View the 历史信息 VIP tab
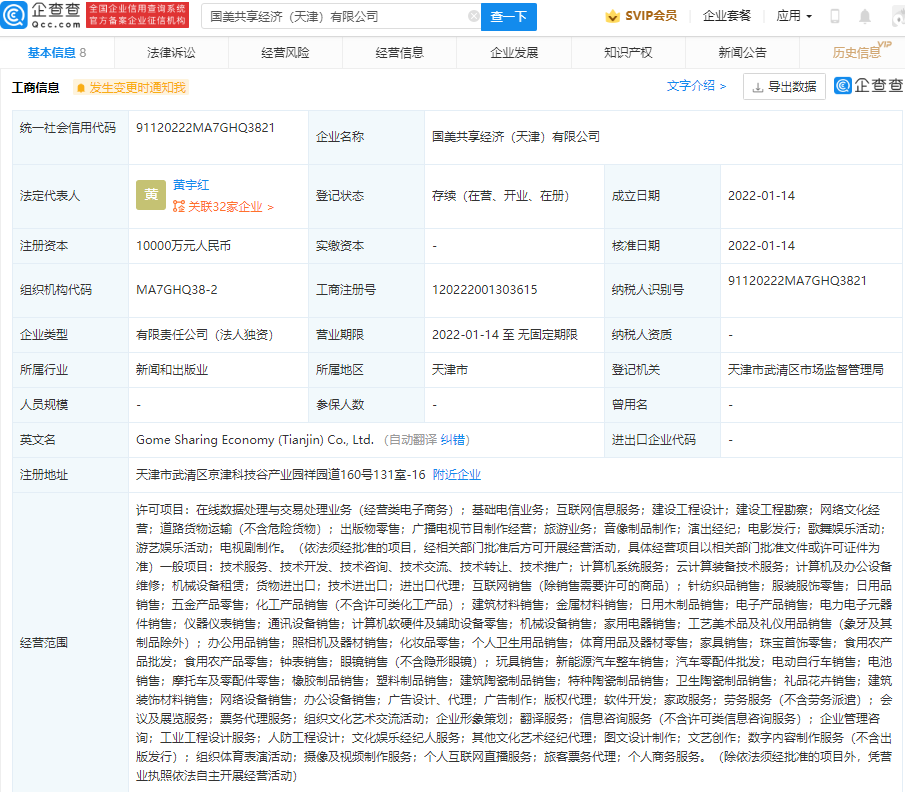Image resolution: width=905 pixels, height=792 pixels. click(857, 52)
